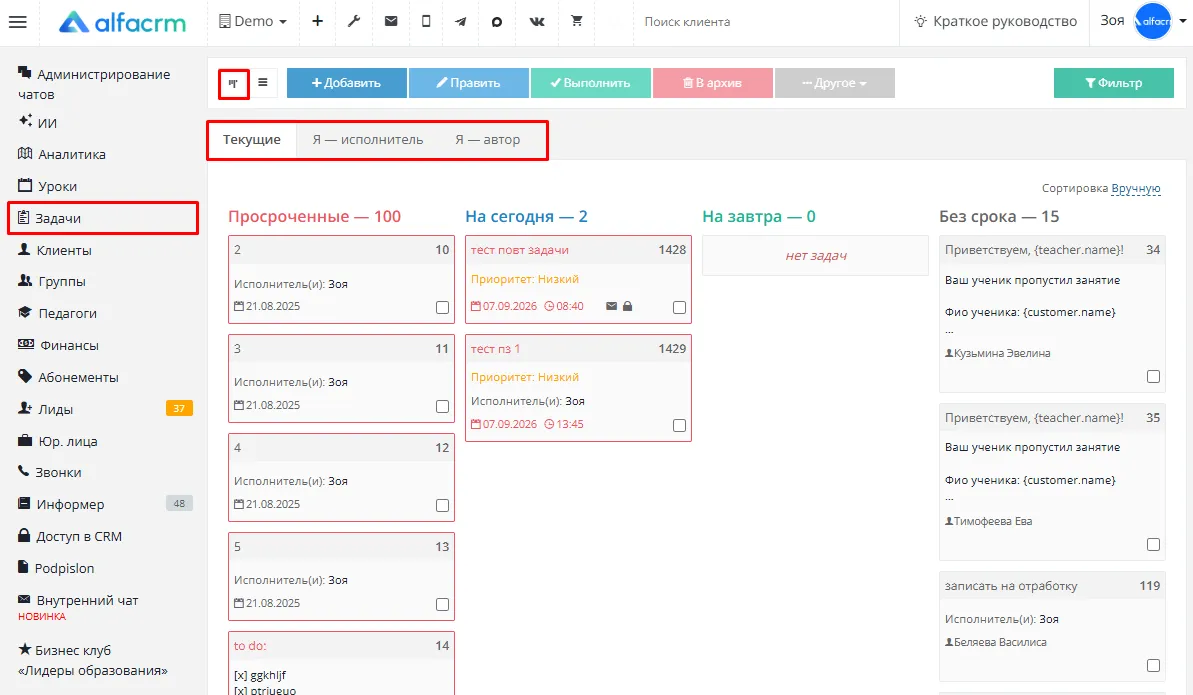Select checkbox for task 1429
Image resolution: width=1193 pixels, height=695 pixels.
pos(679,426)
